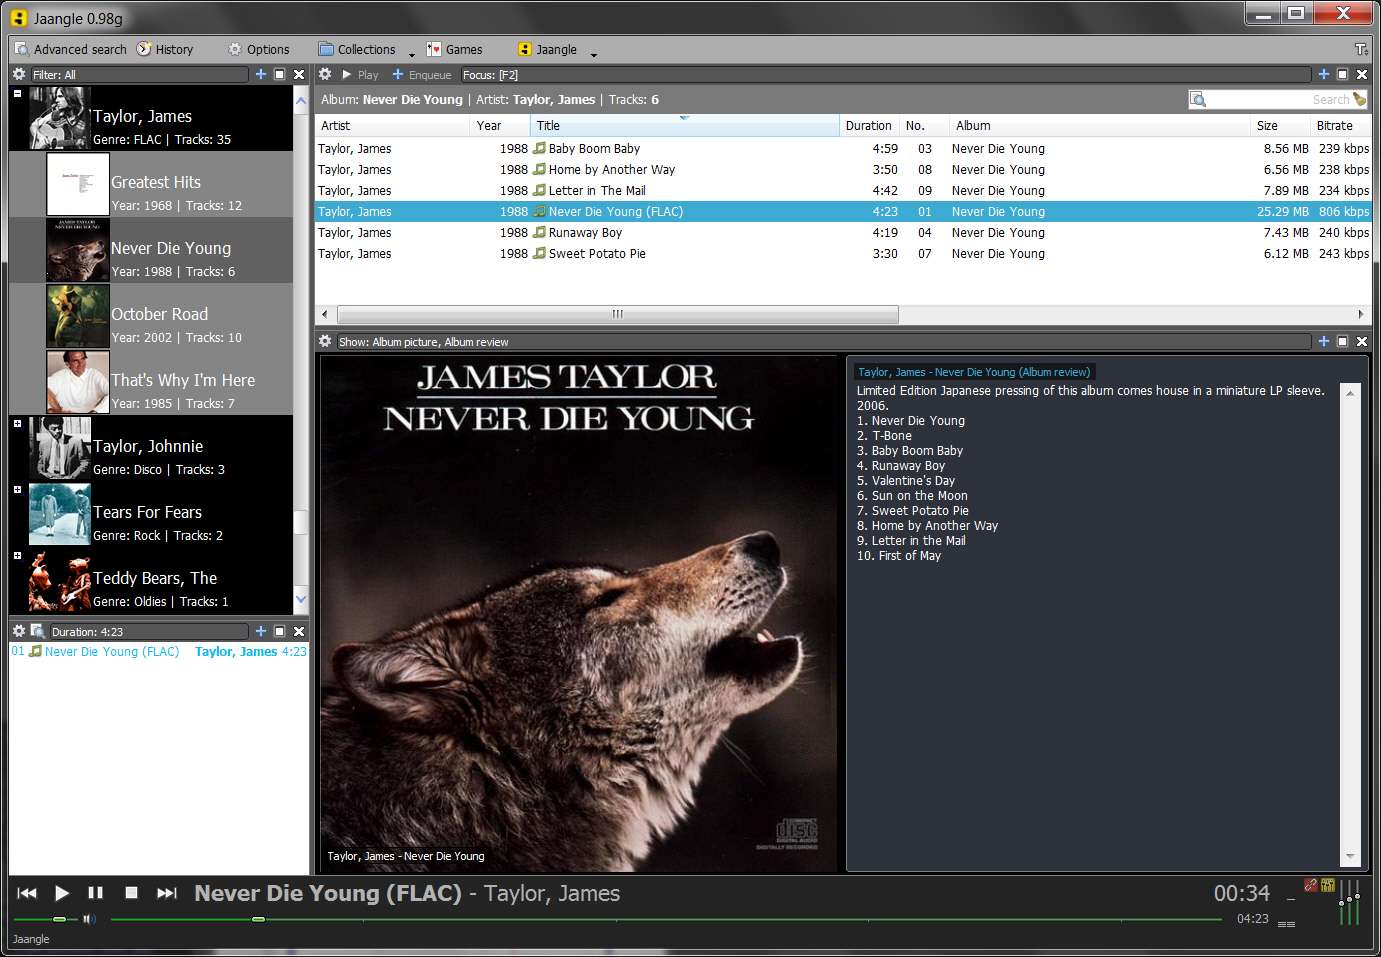This screenshot has width=1381, height=957.
Task: Skip to the next track
Action: tap(167, 893)
